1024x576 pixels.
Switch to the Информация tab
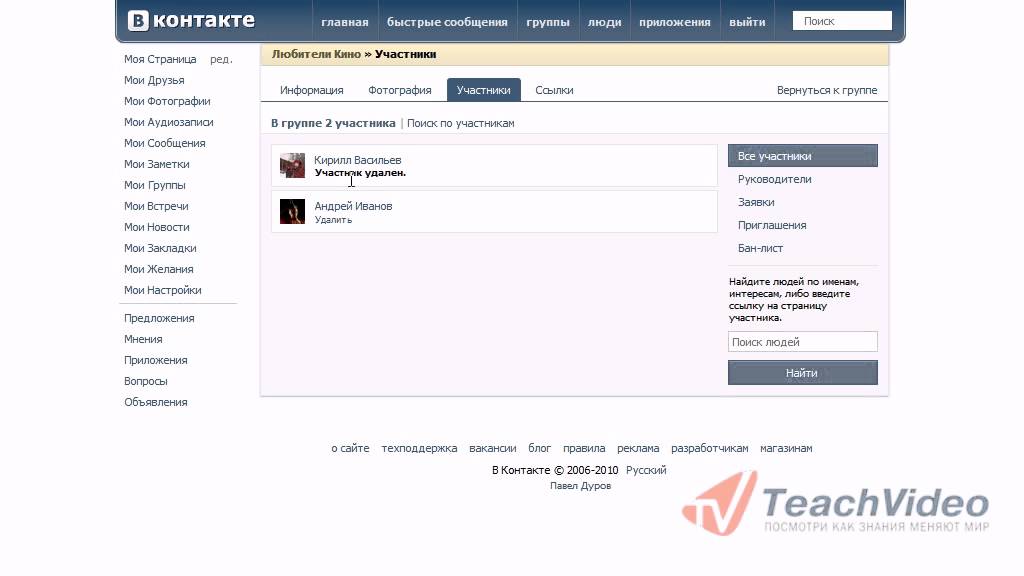pos(312,90)
